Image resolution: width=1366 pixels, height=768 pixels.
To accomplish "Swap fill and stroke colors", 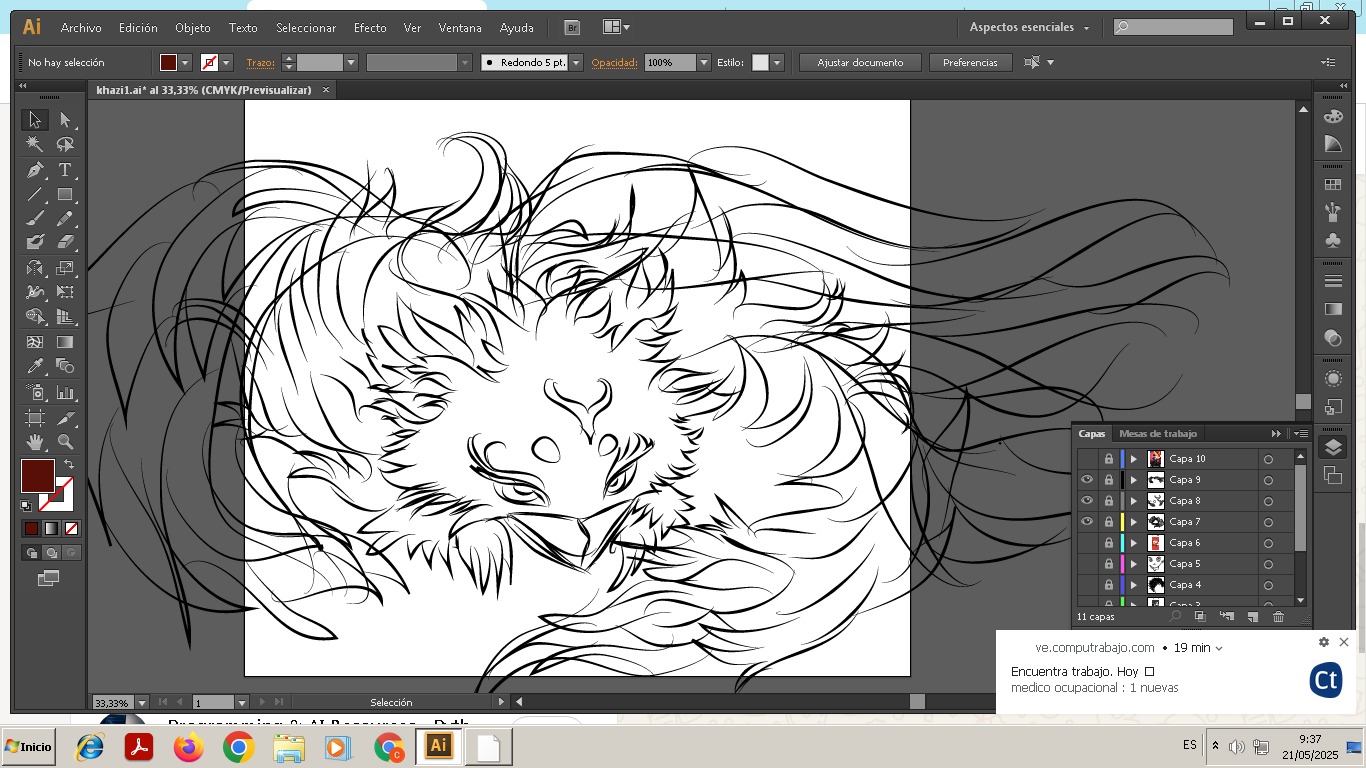I will pos(69,465).
